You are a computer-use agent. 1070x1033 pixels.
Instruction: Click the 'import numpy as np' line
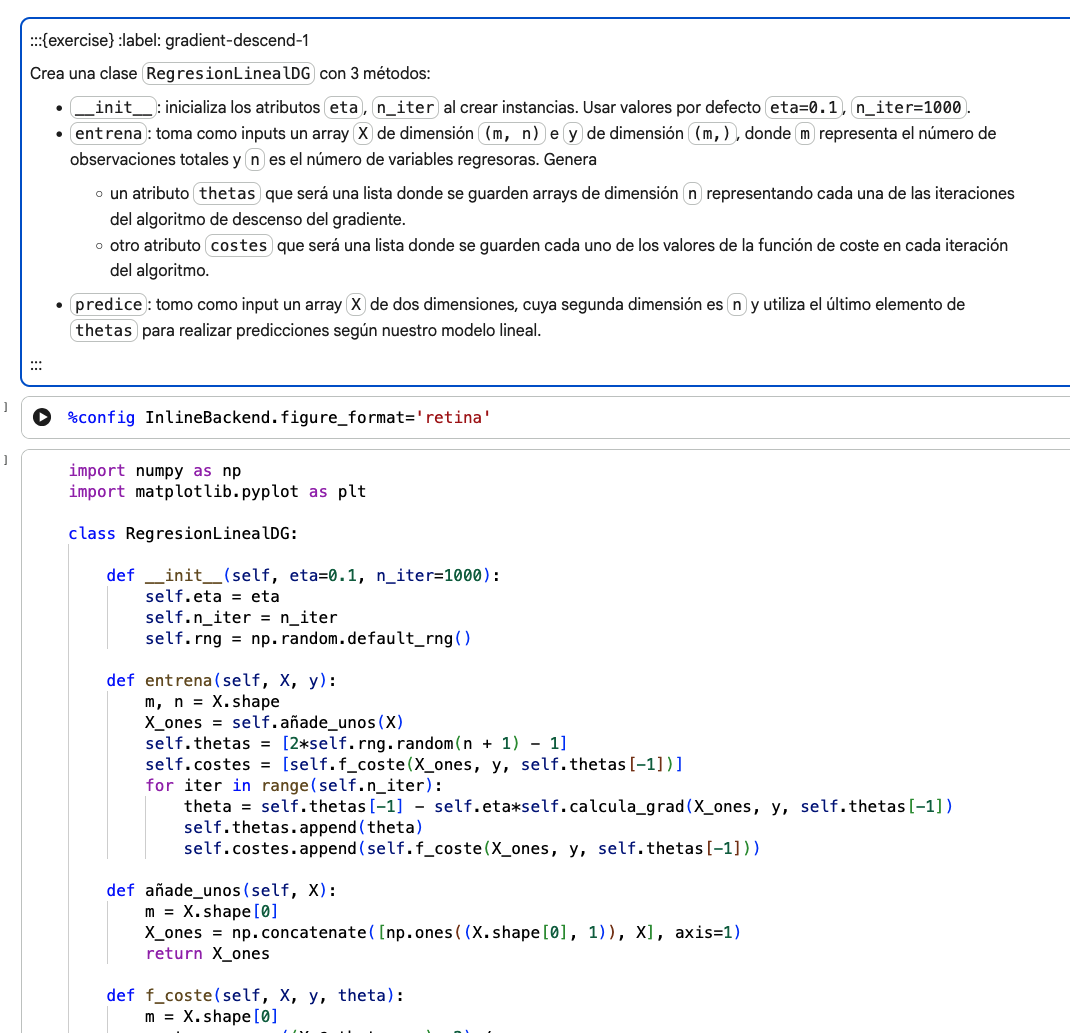[154, 470]
